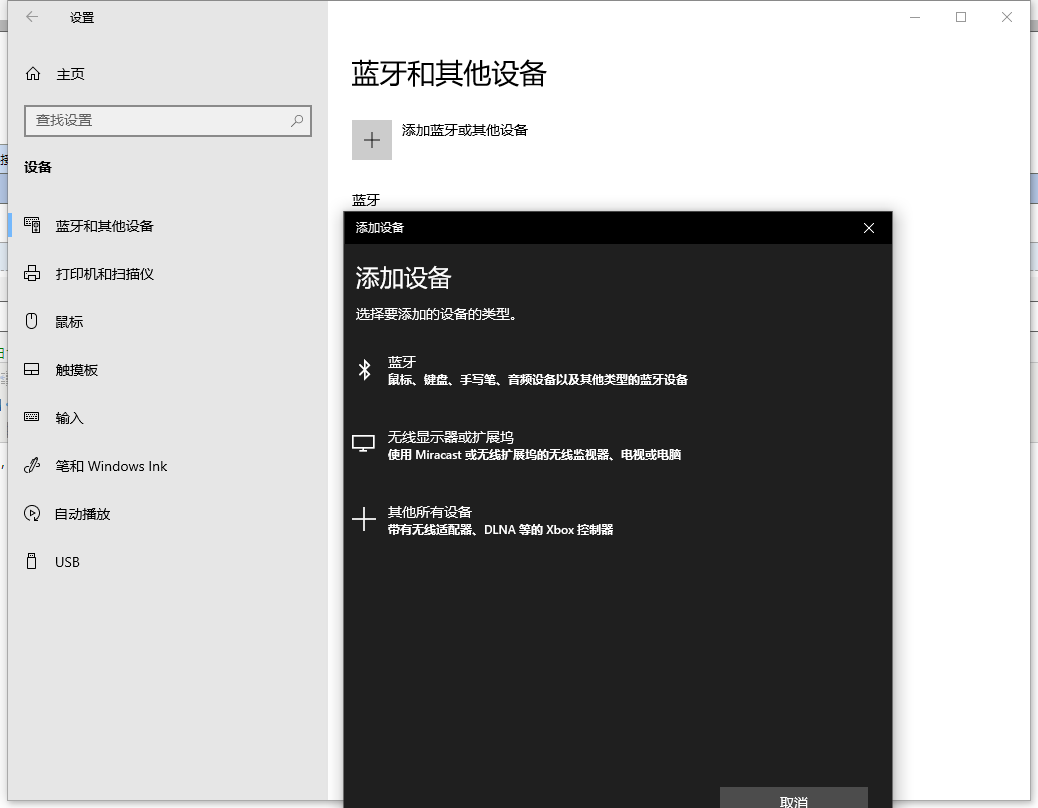Select the keyboard icon next to 输入
The width and height of the screenshot is (1038, 808).
(x=32, y=417)
